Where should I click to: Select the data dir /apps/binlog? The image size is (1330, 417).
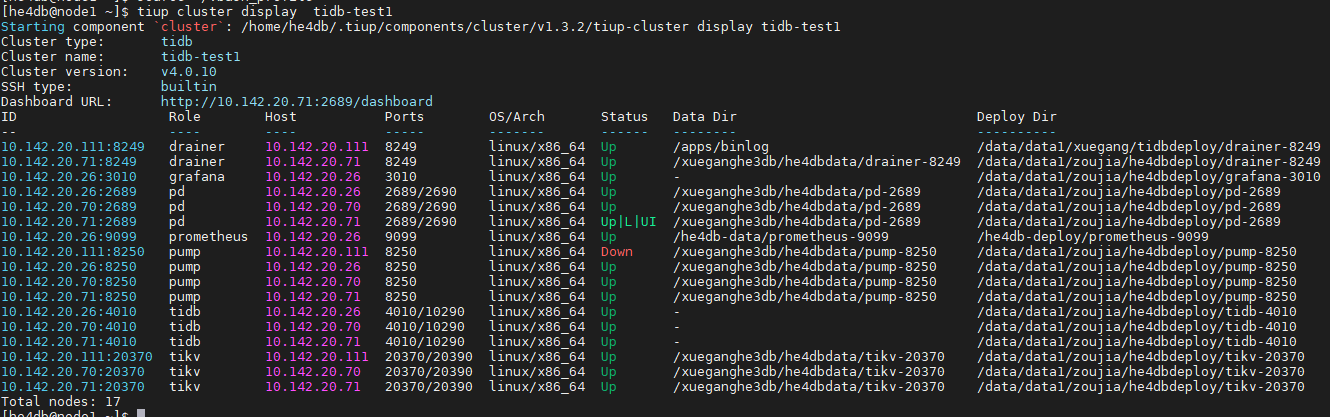click(721, 147)
